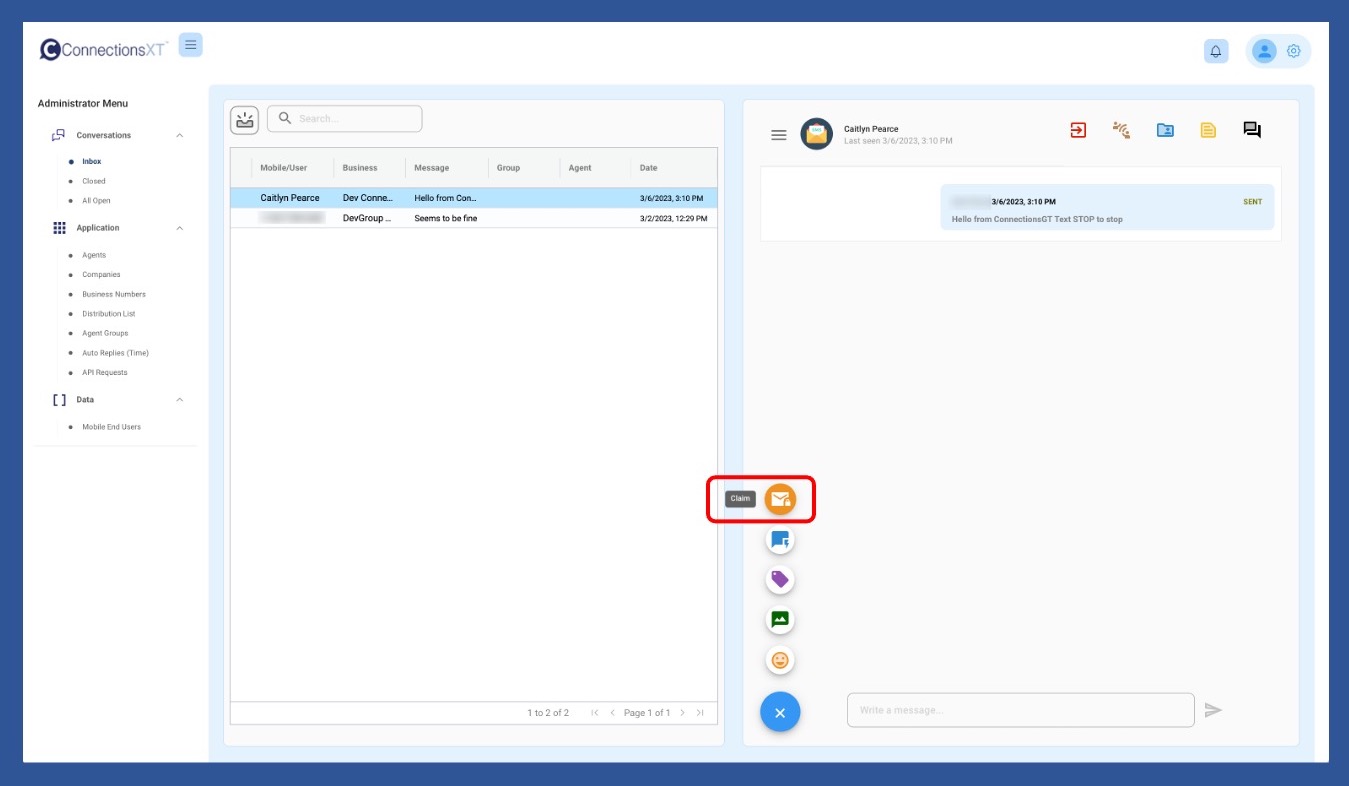Open the emoji smiley picker
The image size is (1349, 786).
[x=780, y=660]
